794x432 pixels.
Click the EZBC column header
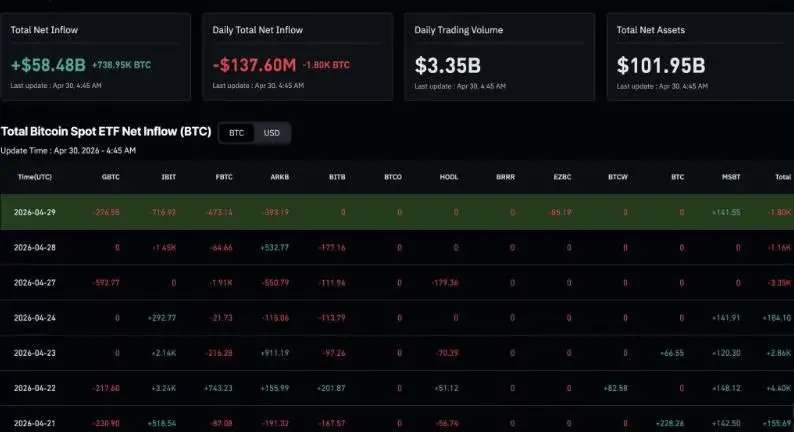(x=562, y=177)
